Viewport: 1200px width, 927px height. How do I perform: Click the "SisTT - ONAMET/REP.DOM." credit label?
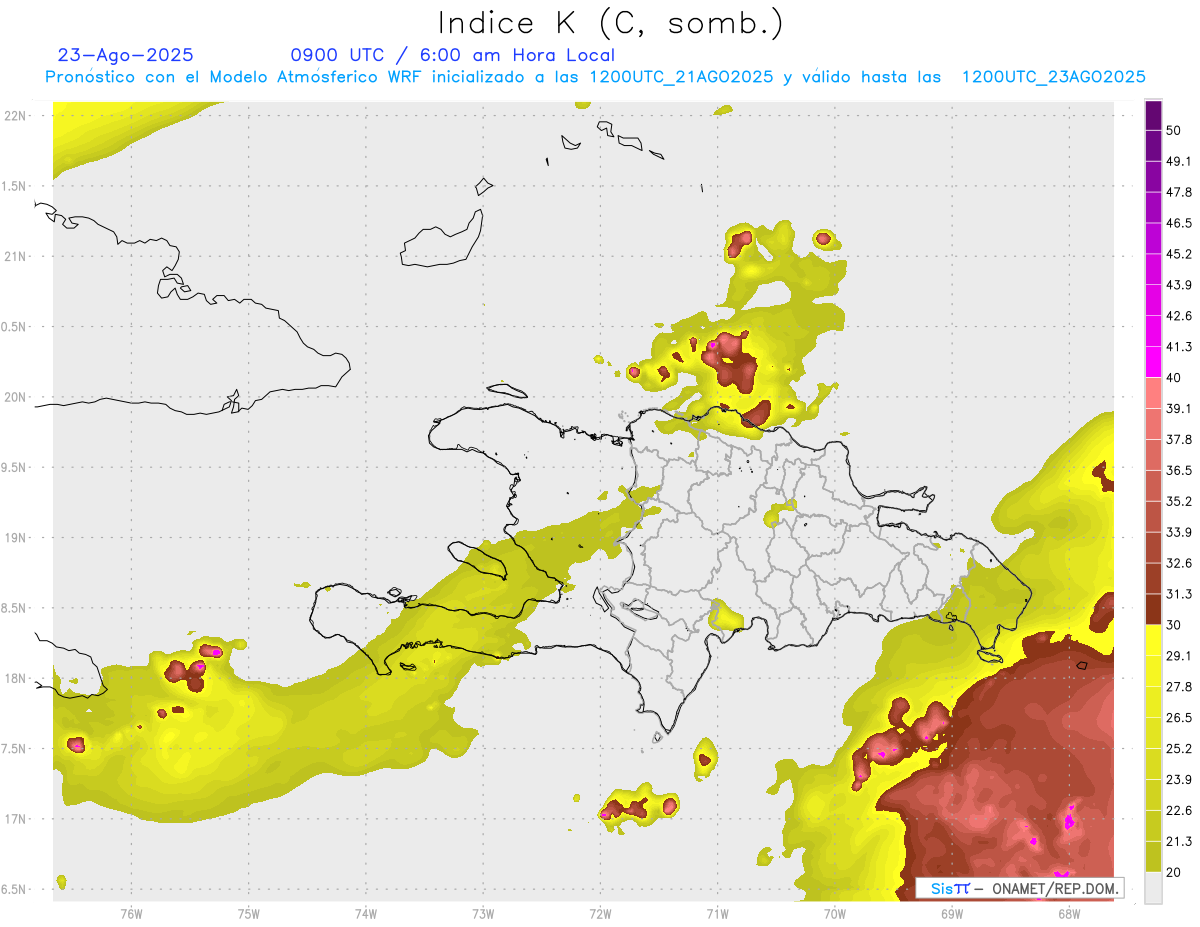[1019, 888]
